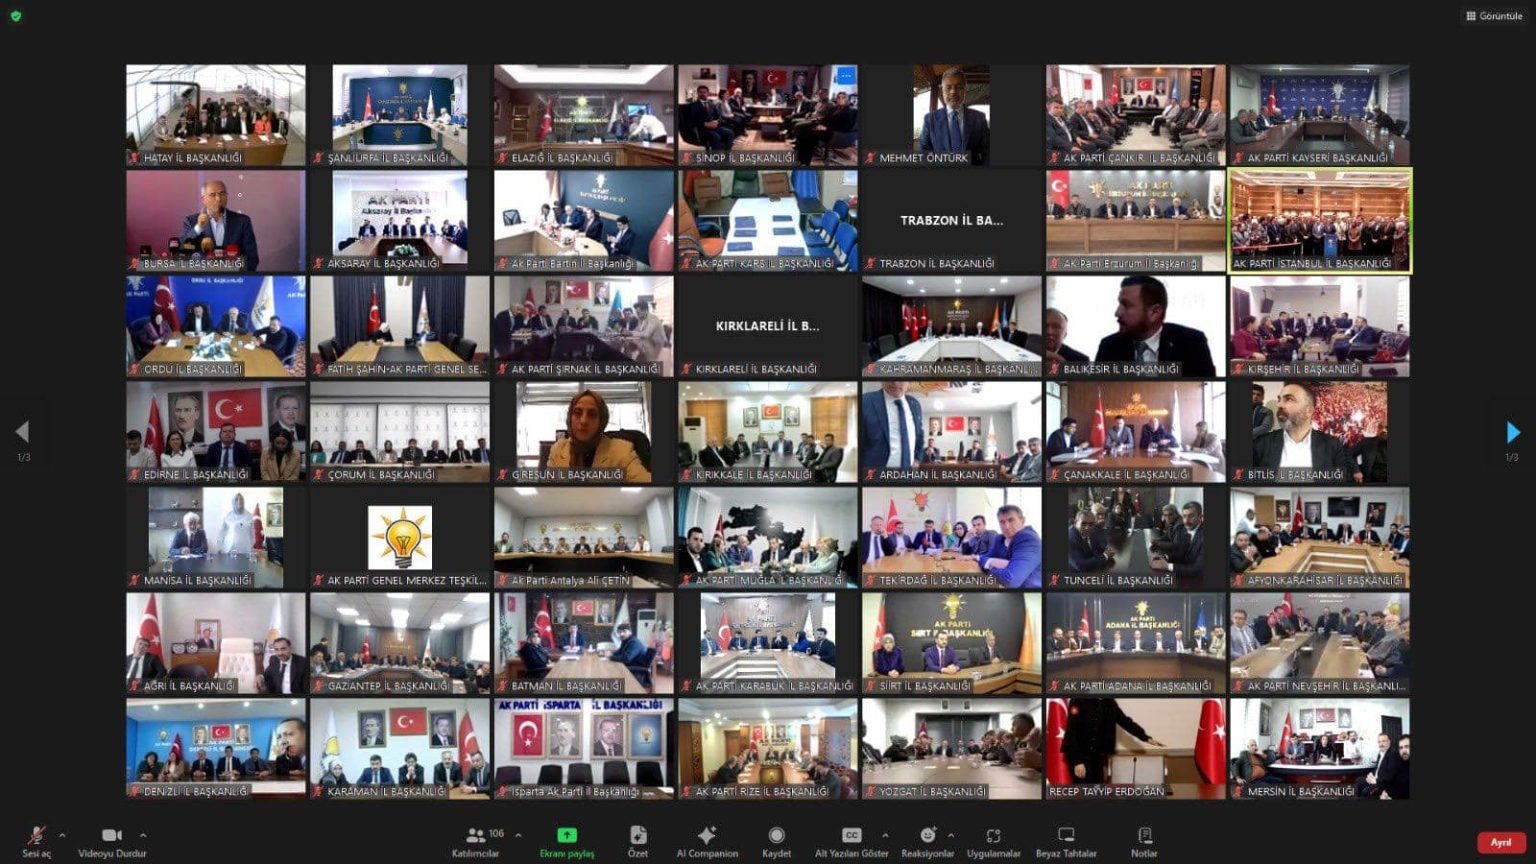Launch AI Companion

coord(707,842)
